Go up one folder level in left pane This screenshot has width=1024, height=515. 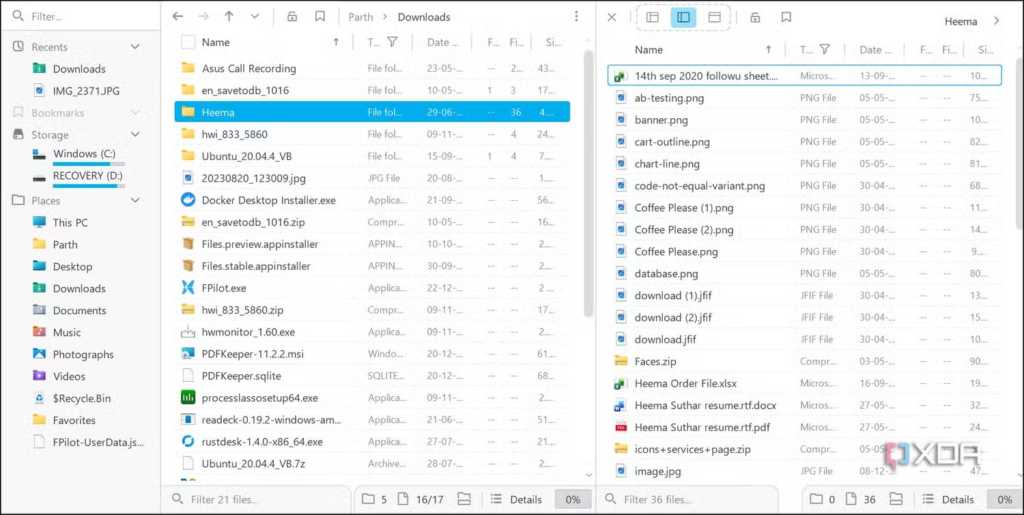pos(229,17)
